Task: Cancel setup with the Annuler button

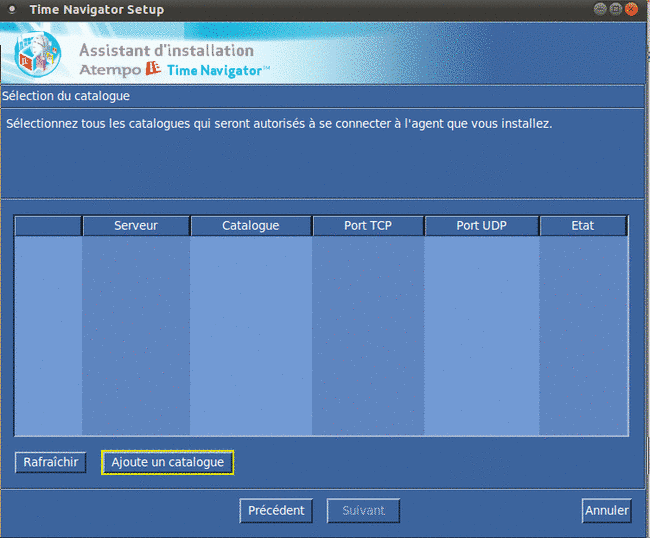Action: click(x=607, y=510)
